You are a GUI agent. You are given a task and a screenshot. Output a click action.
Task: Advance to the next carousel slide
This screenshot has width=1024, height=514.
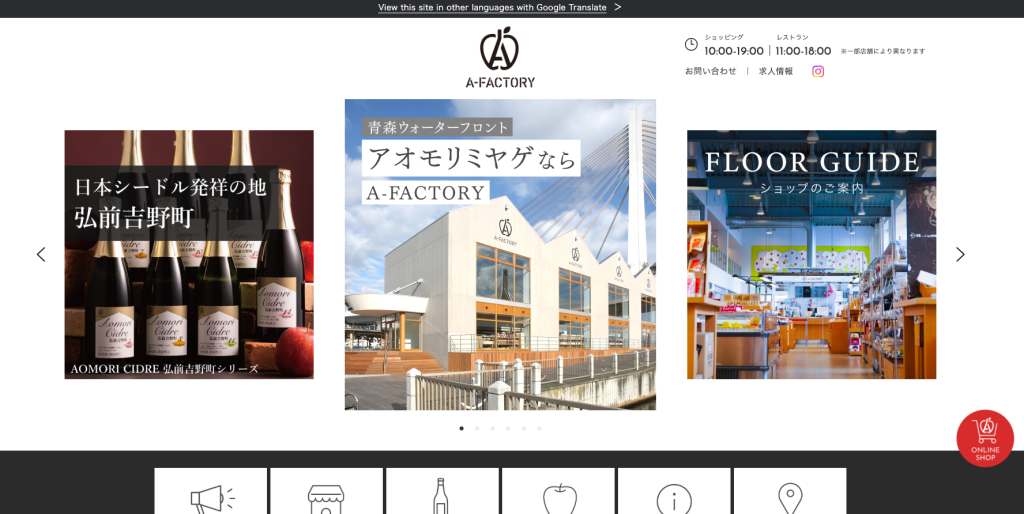pos(960,254)
